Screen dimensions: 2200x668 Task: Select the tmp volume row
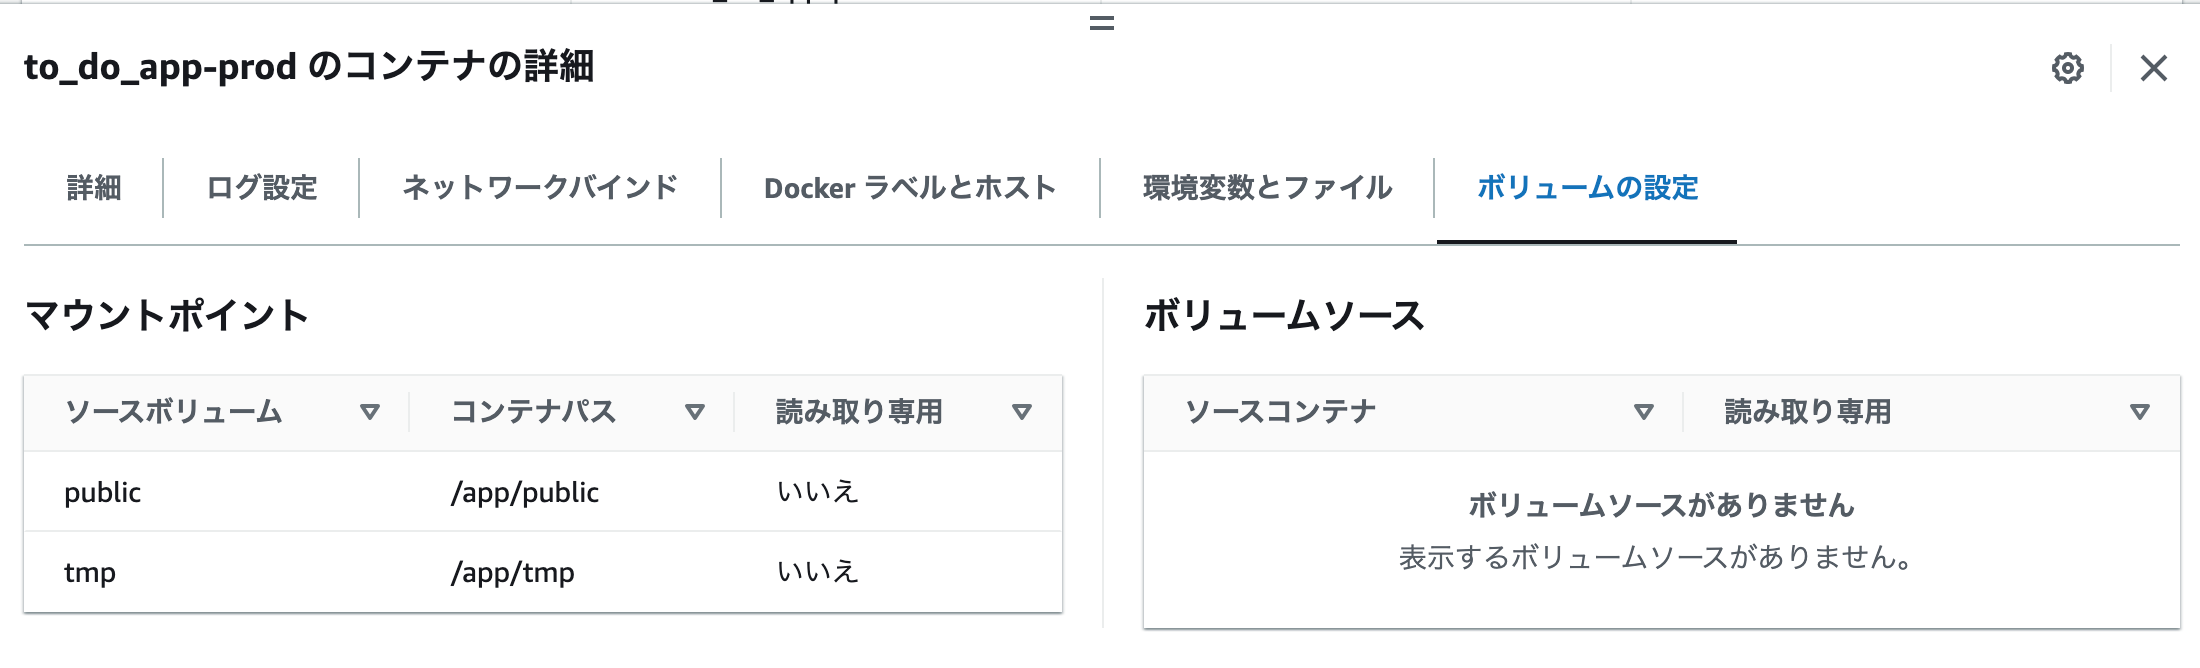(88, 572)
